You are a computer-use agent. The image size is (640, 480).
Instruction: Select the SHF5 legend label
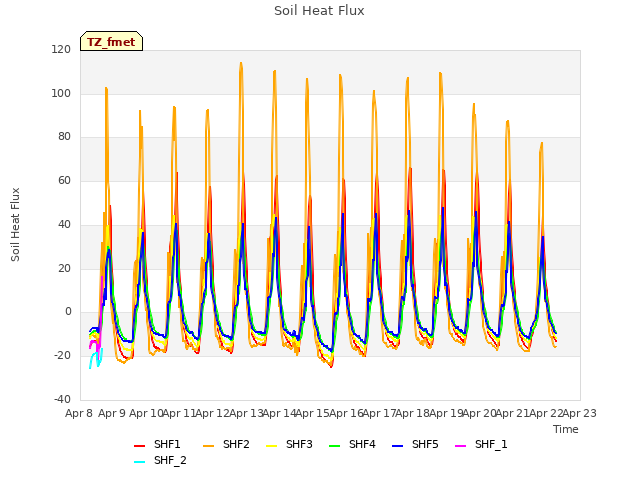pos(425,444)
